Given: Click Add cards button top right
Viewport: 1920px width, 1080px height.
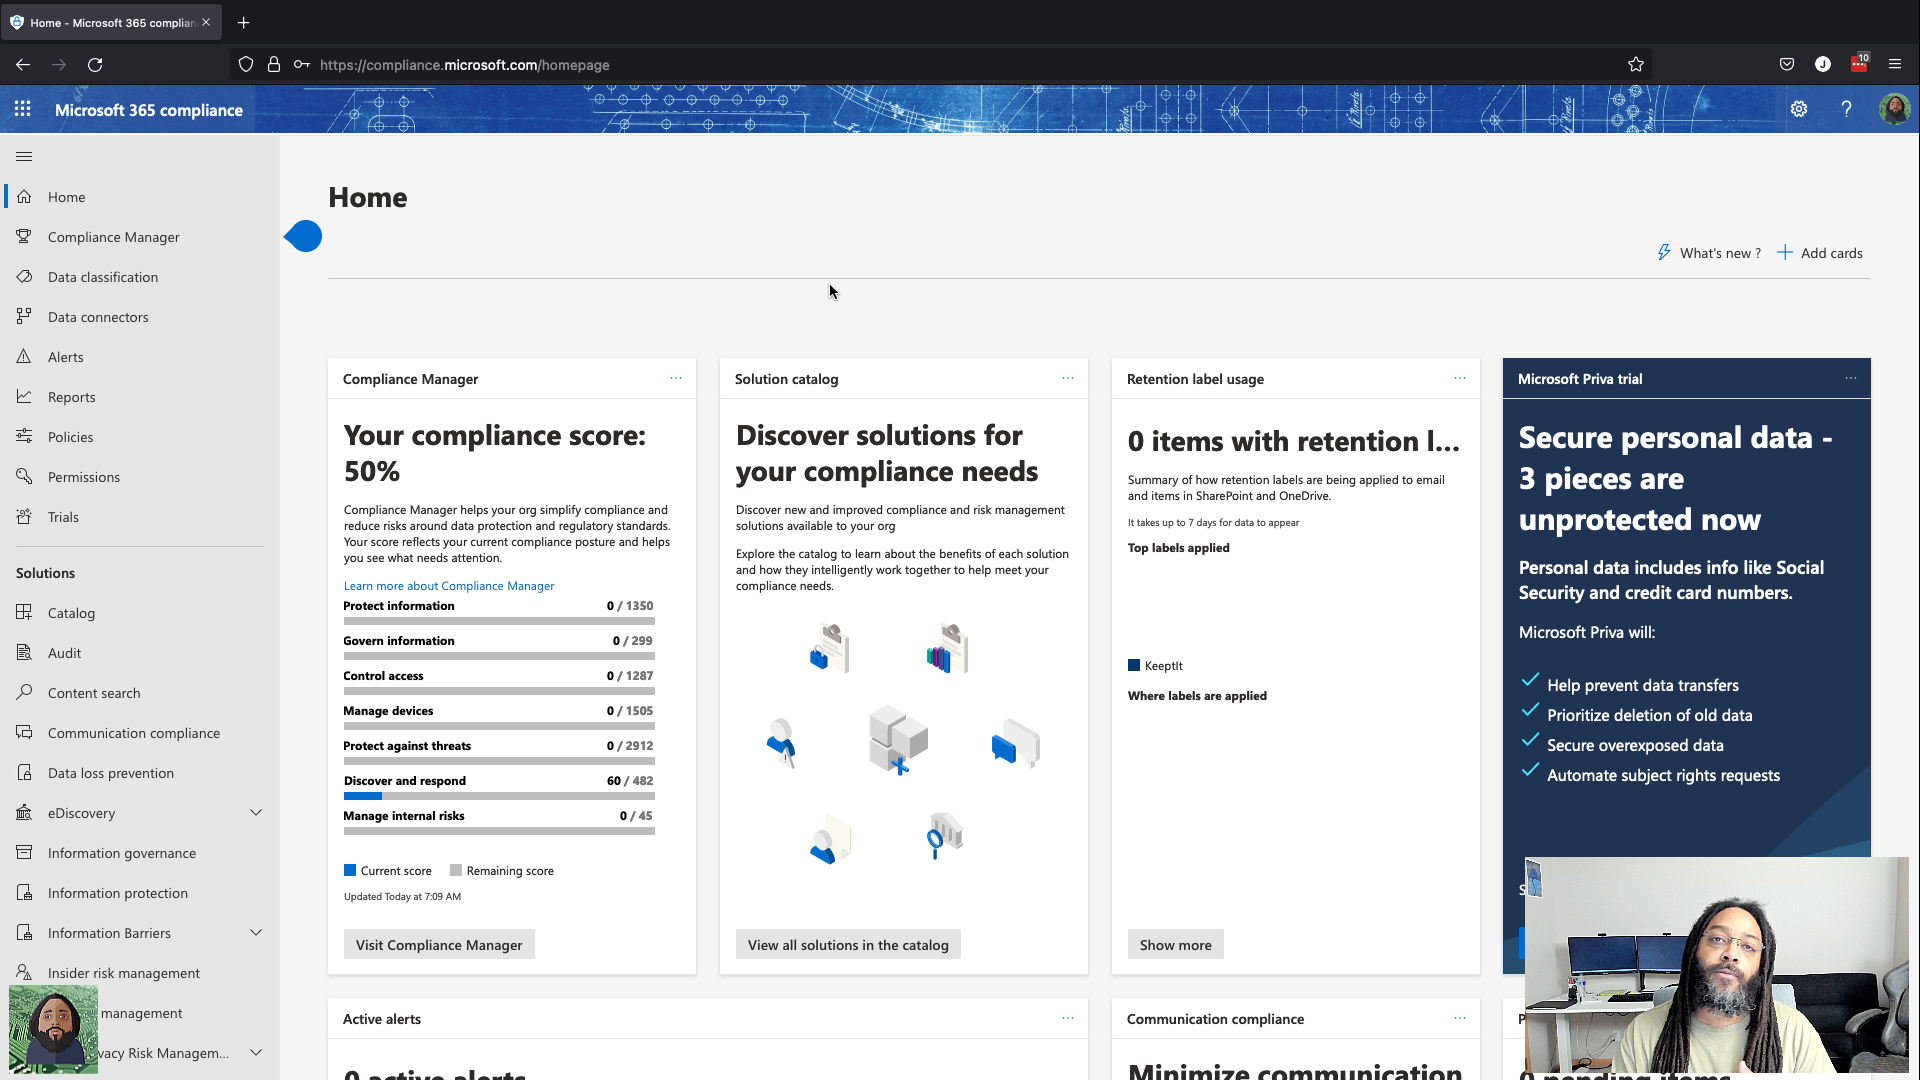Looking at the screenshot, I should point(1821,252).
